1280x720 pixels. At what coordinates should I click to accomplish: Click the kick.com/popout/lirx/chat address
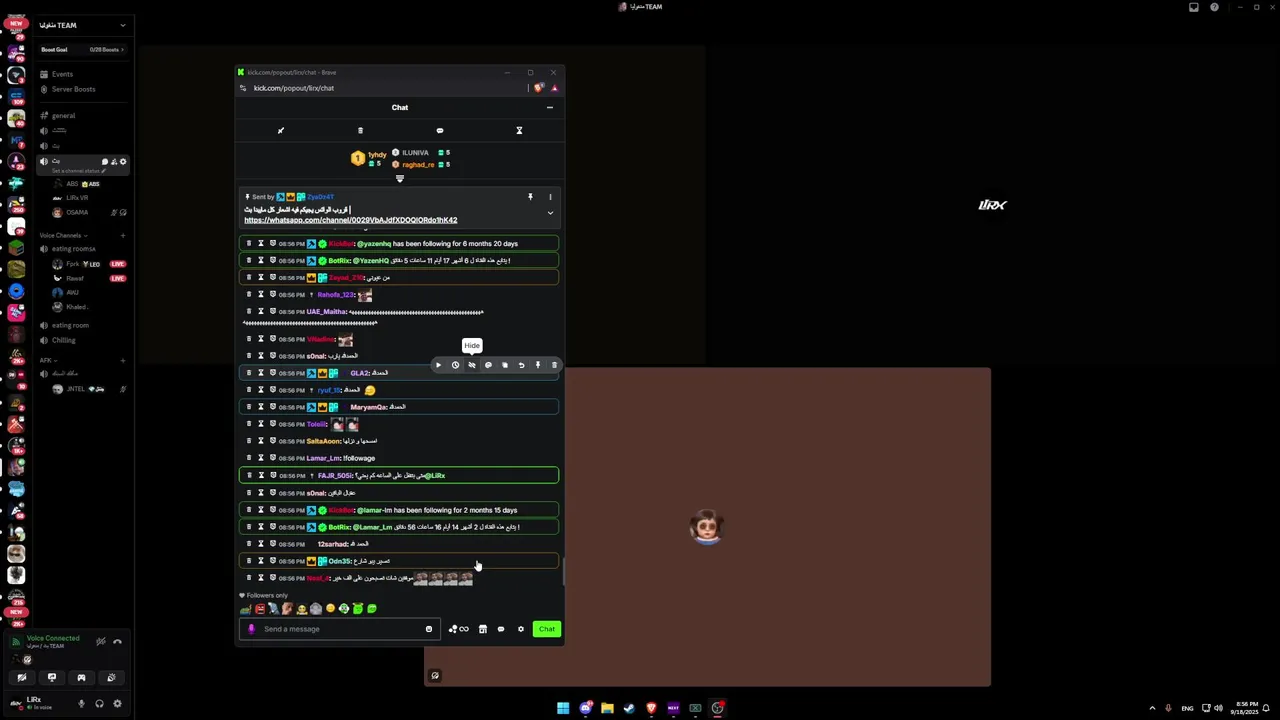tap(294, 88)
